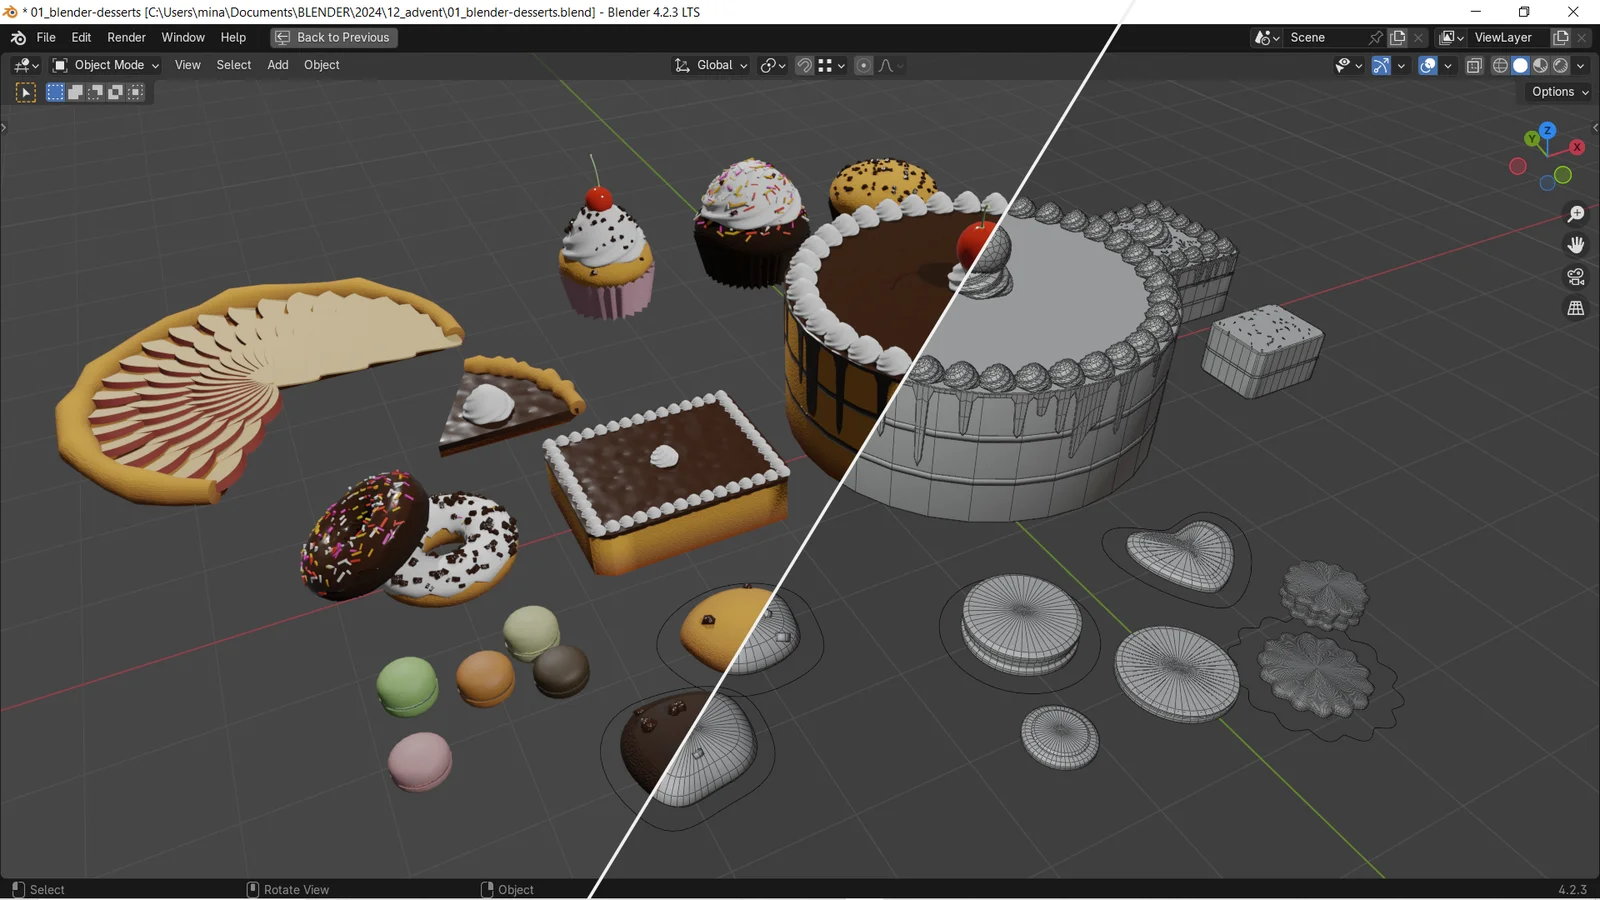Click the Back to Previous button
Image resolution: width=1600 pixels, height=900 pixels.
pos(333,37)
